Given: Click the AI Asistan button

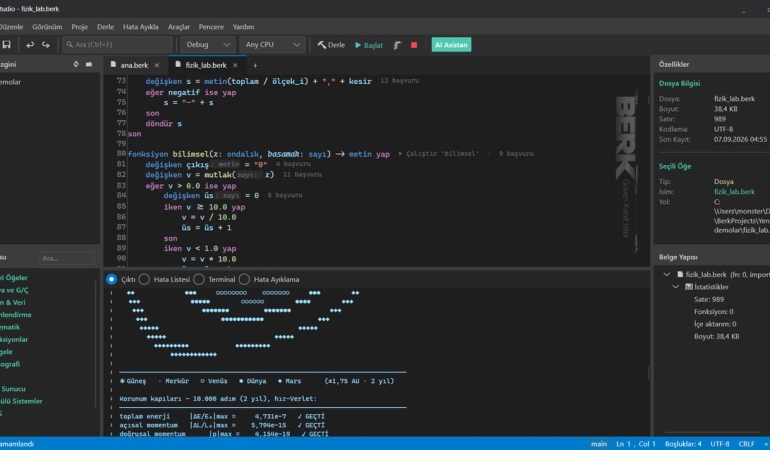Looking at the screenshot, I should 451,45.
